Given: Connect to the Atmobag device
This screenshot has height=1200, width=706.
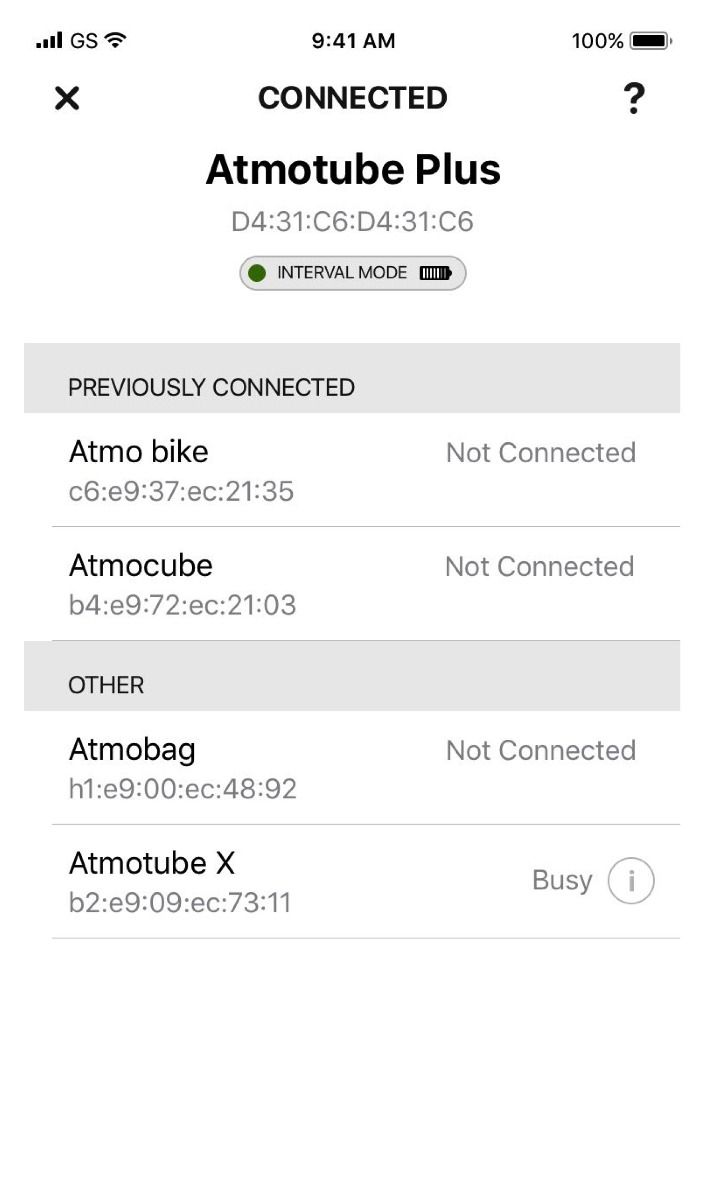Looking at the screenshot, I should (131, 749).
